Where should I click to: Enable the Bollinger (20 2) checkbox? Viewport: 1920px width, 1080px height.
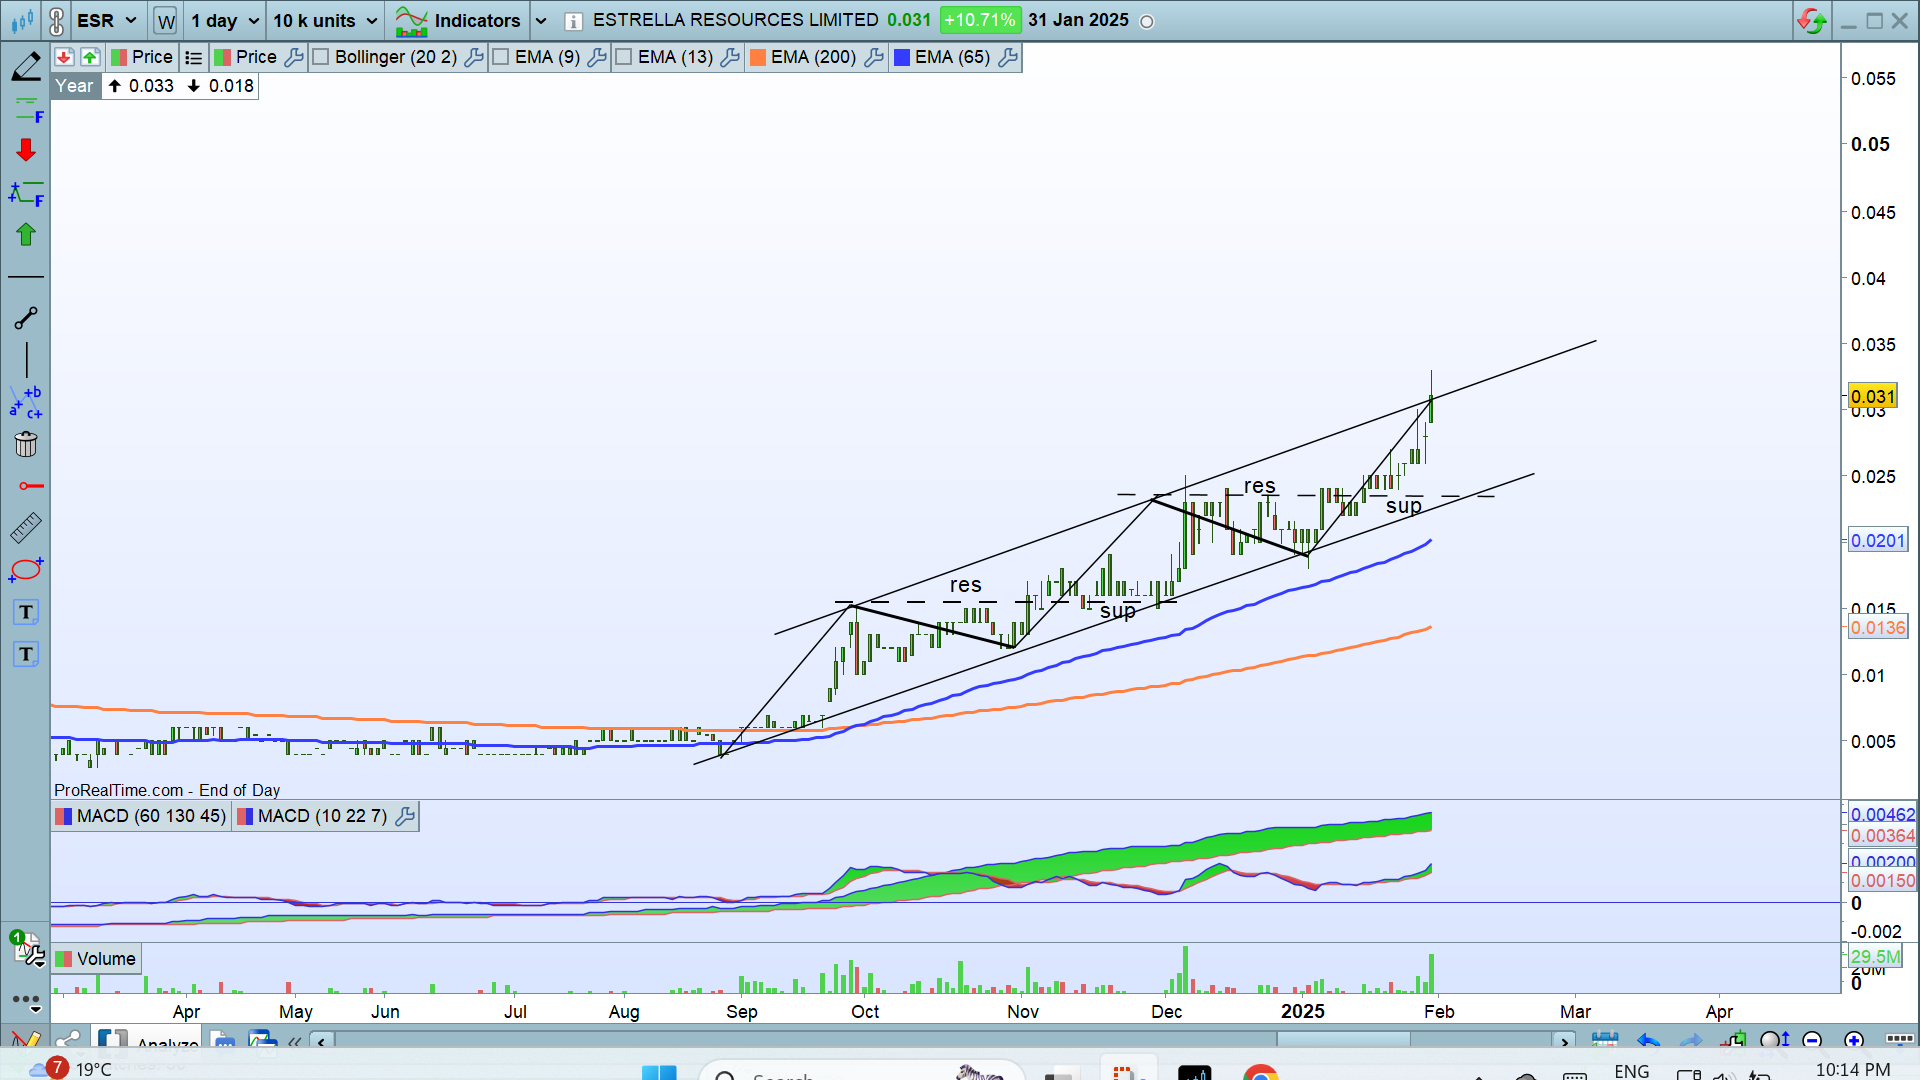click(x=321, y=57)
